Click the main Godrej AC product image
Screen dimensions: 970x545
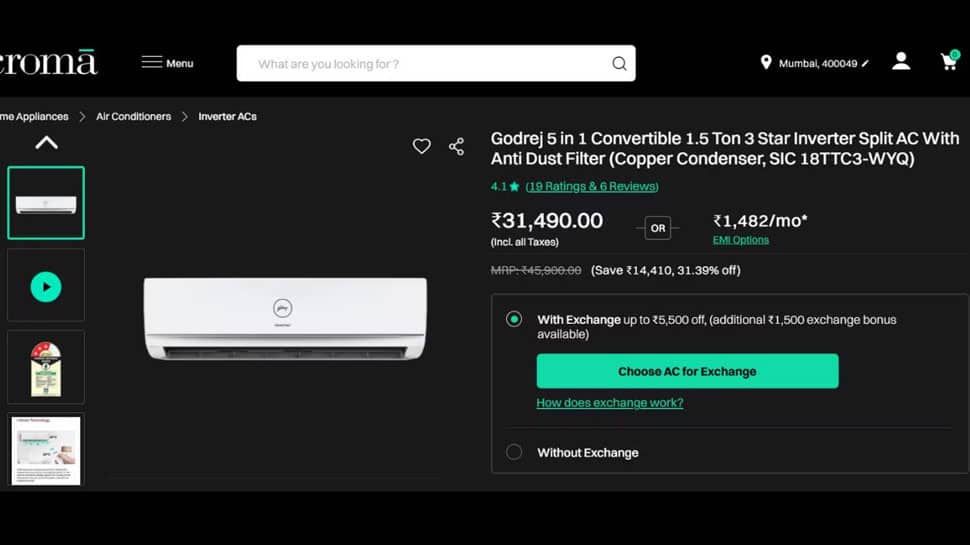[285, 318]
